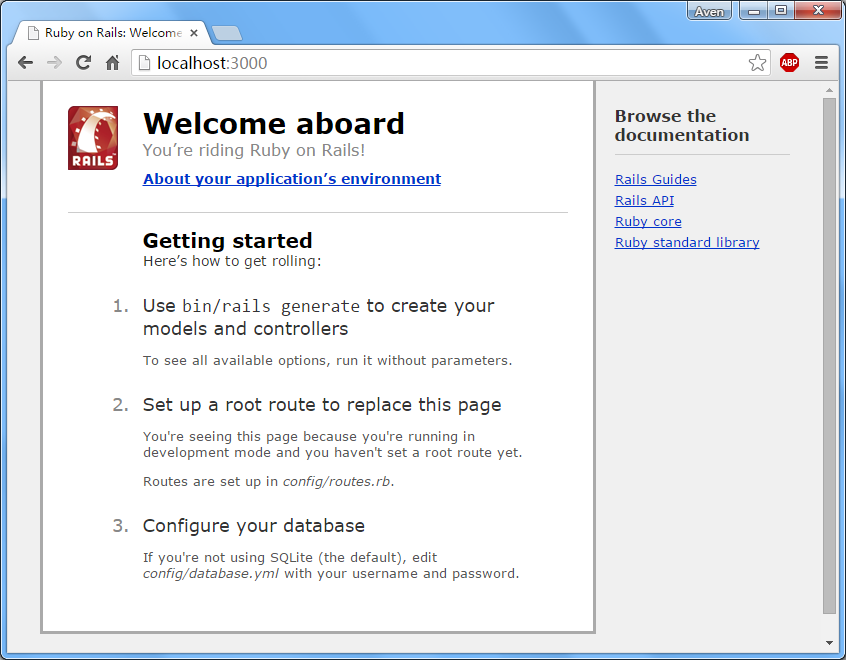This screenshot has height=660, width=846.
Task: Open About your application's environment link
Action: coord(292,179)
